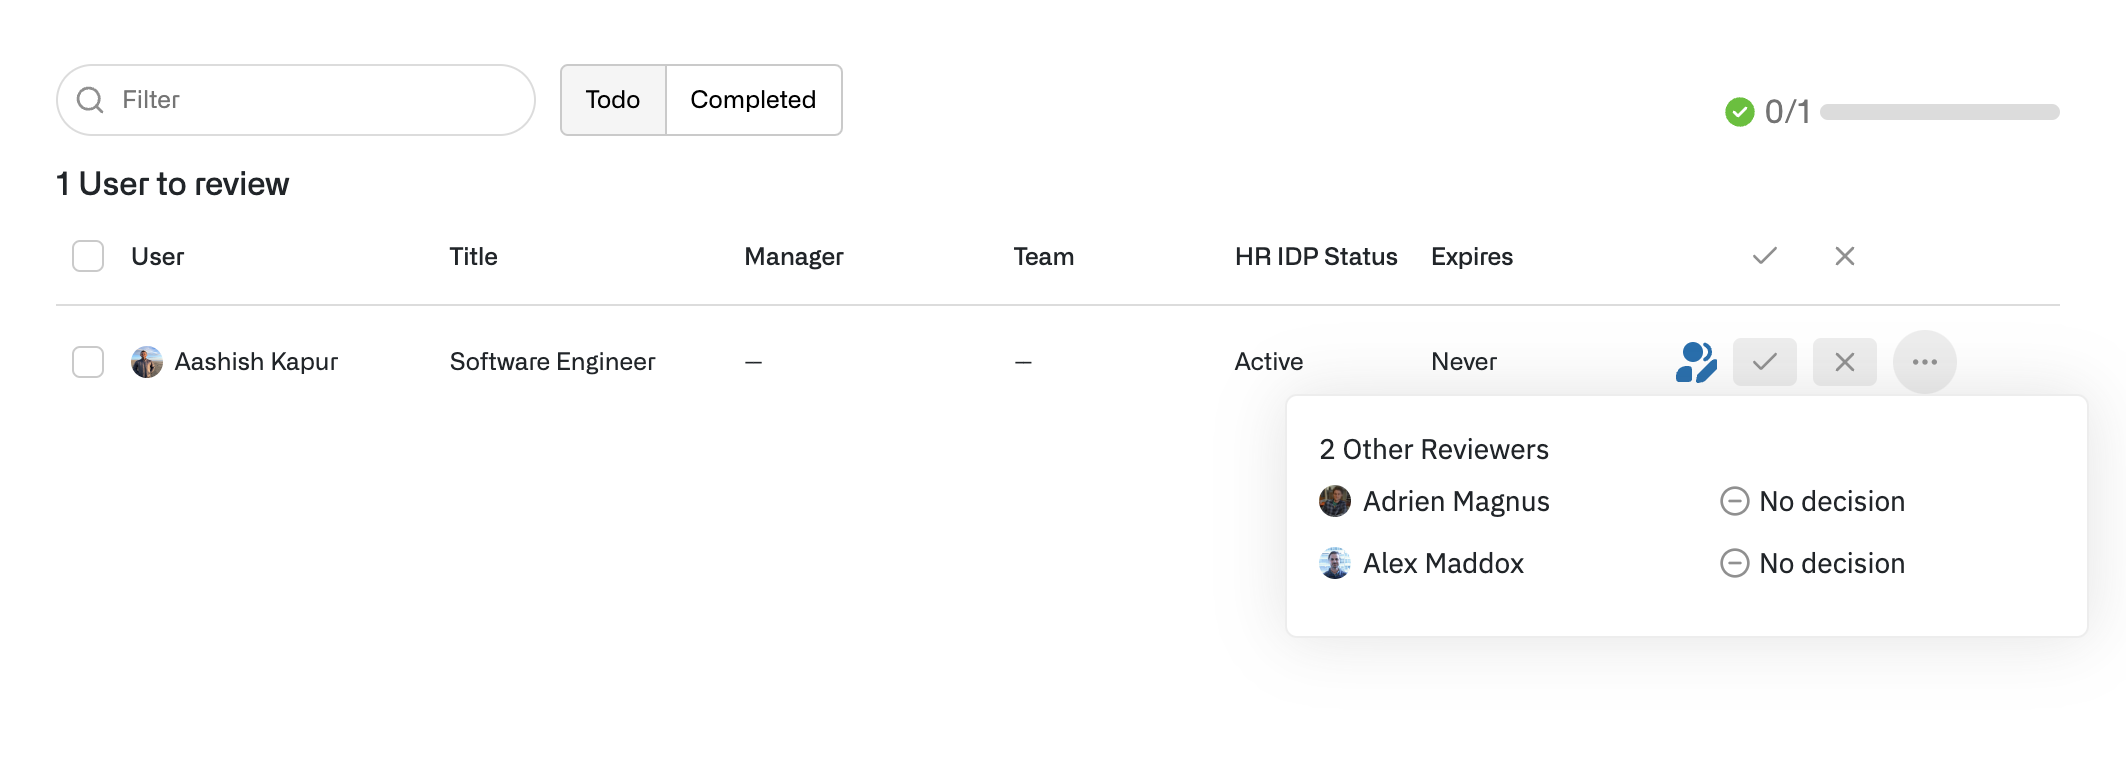Approve Aashish Kapur with the checkmark button
The width and height of the screenshot is (2126, 758).
pos(1764,362)
